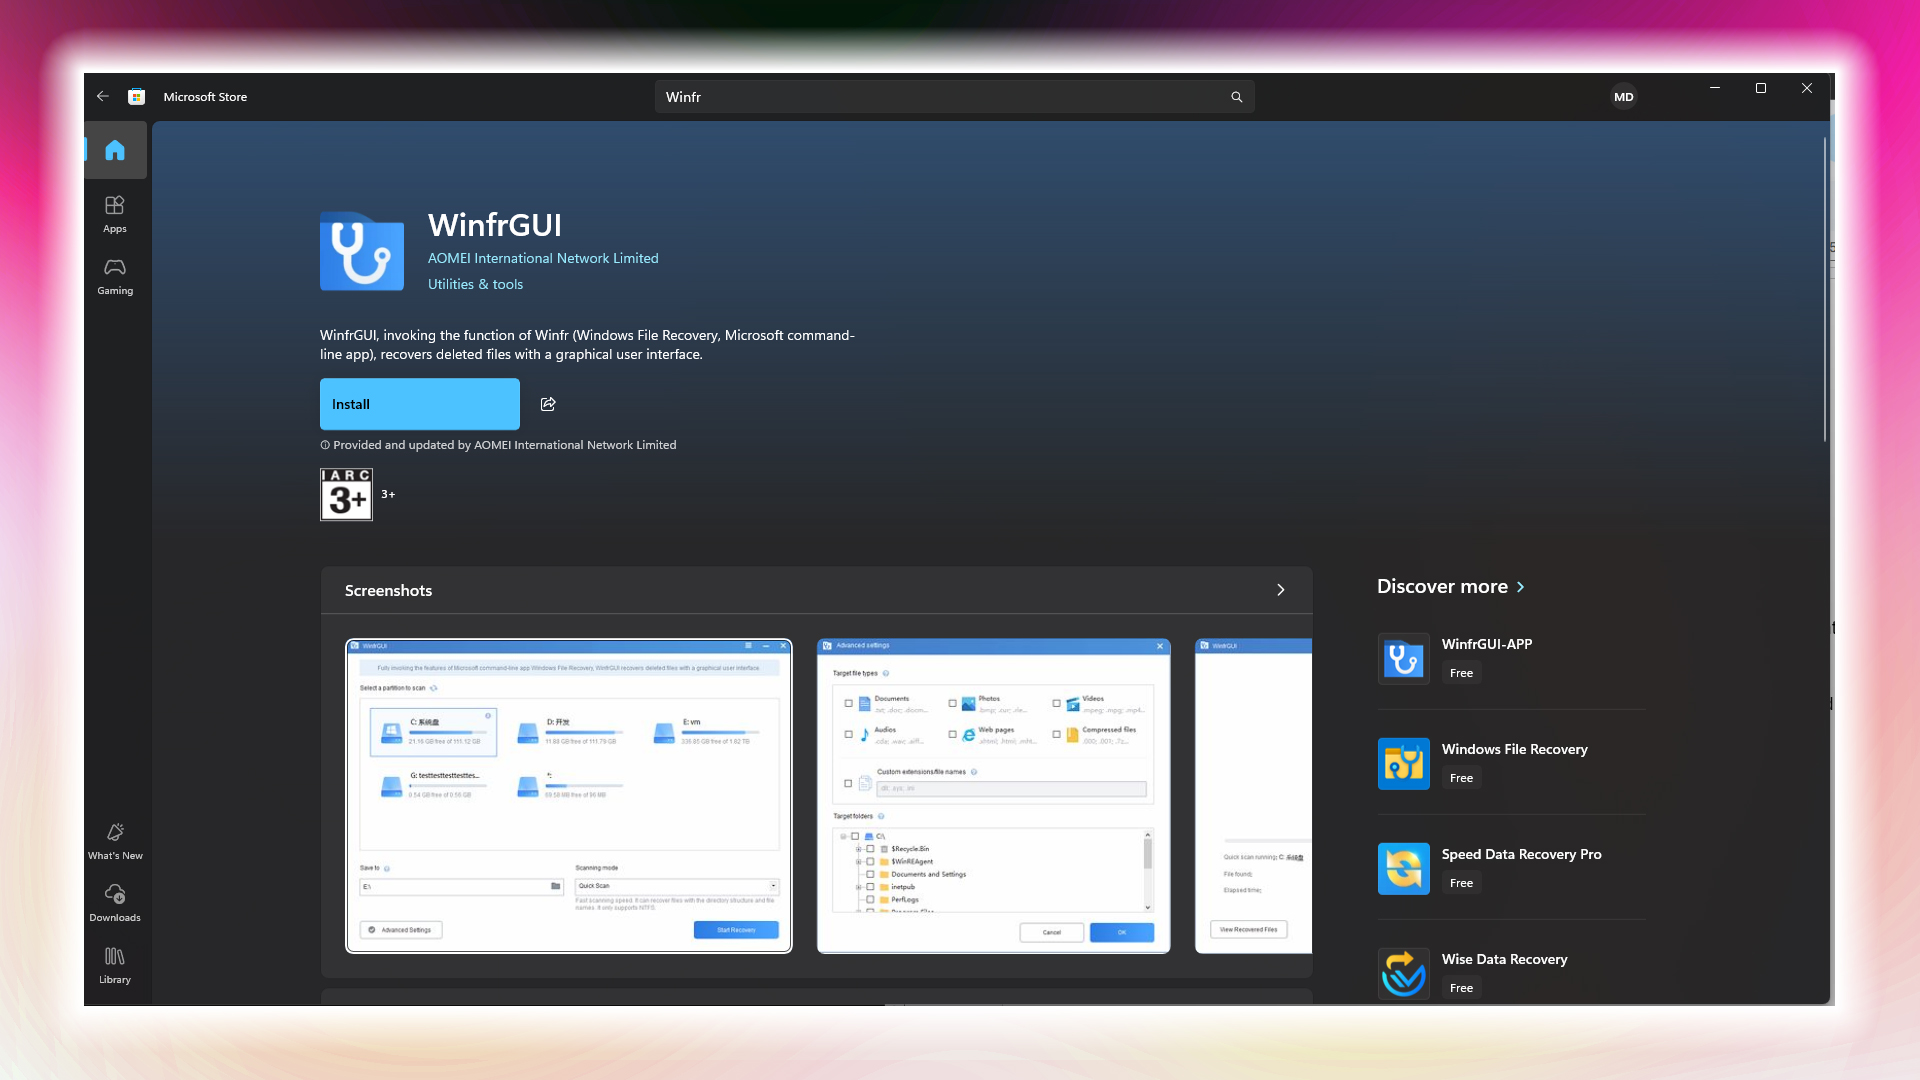Click the info icon beside Provided and updated

click(x=325, y=445)
